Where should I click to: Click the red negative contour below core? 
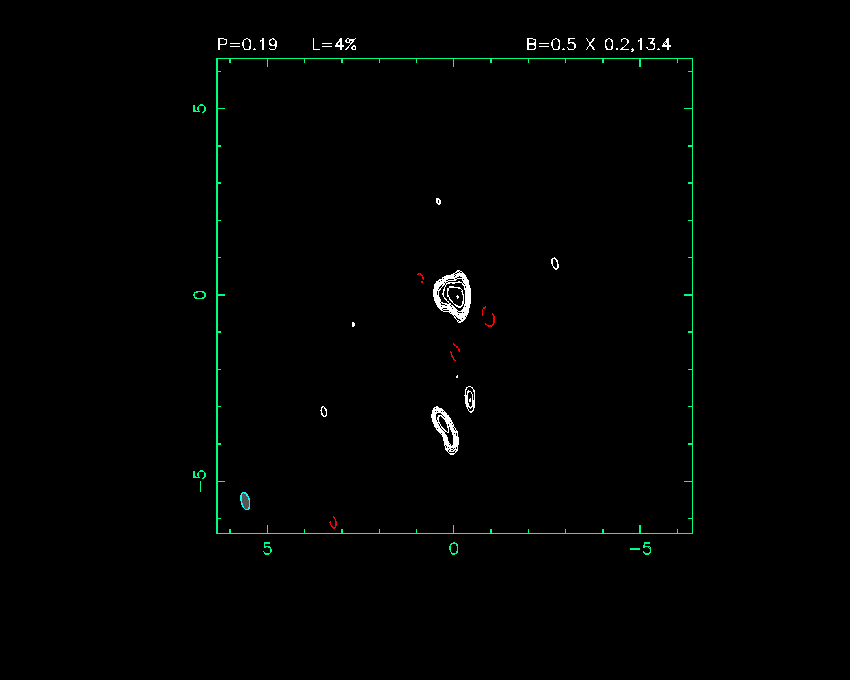tap(455, 352)
